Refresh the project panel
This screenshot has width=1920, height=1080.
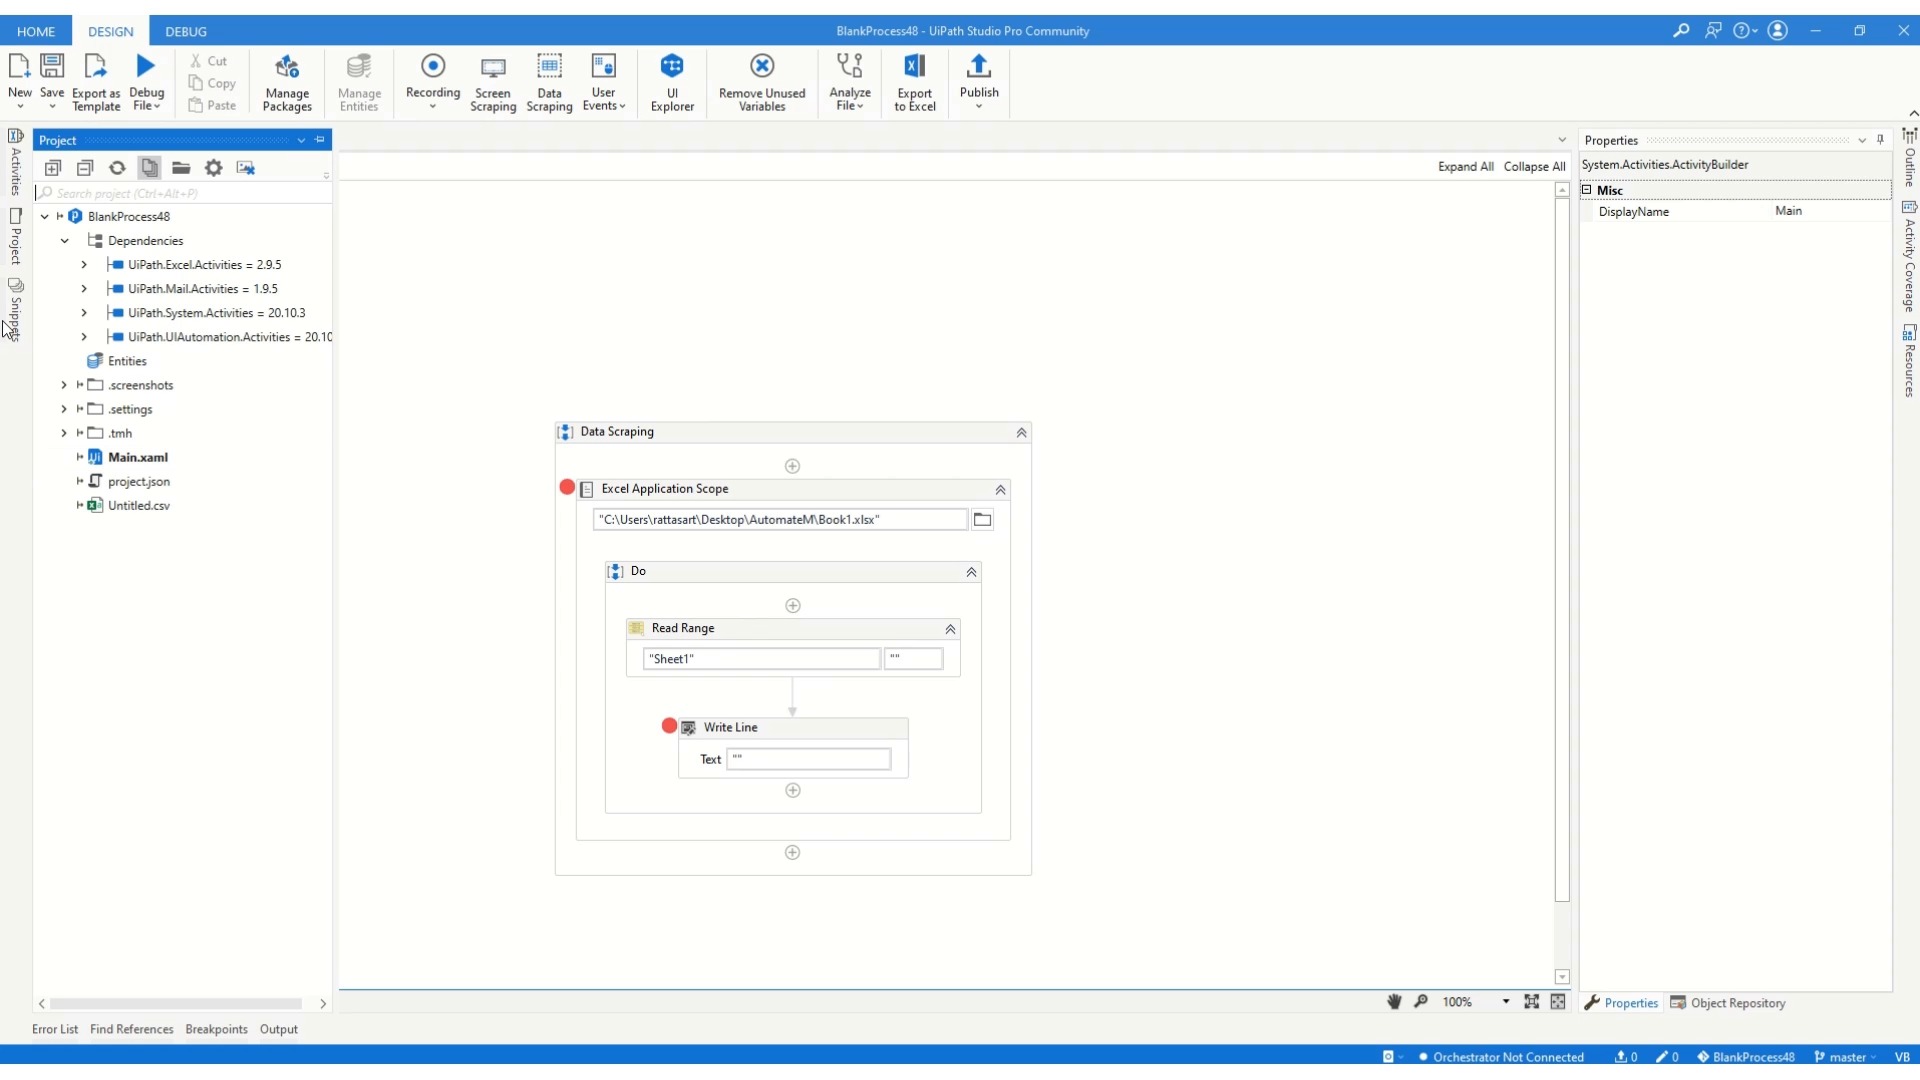117,168
